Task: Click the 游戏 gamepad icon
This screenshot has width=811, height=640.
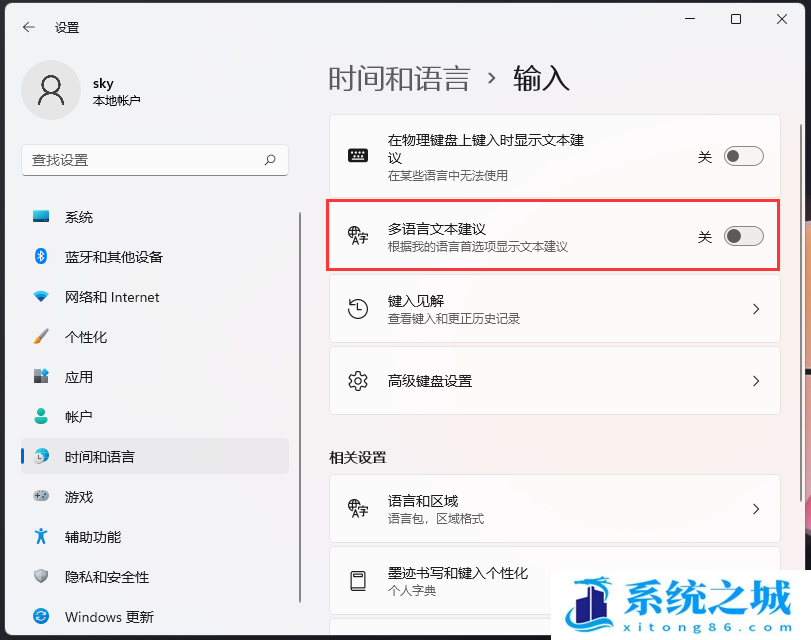Action: click(41, 496)
